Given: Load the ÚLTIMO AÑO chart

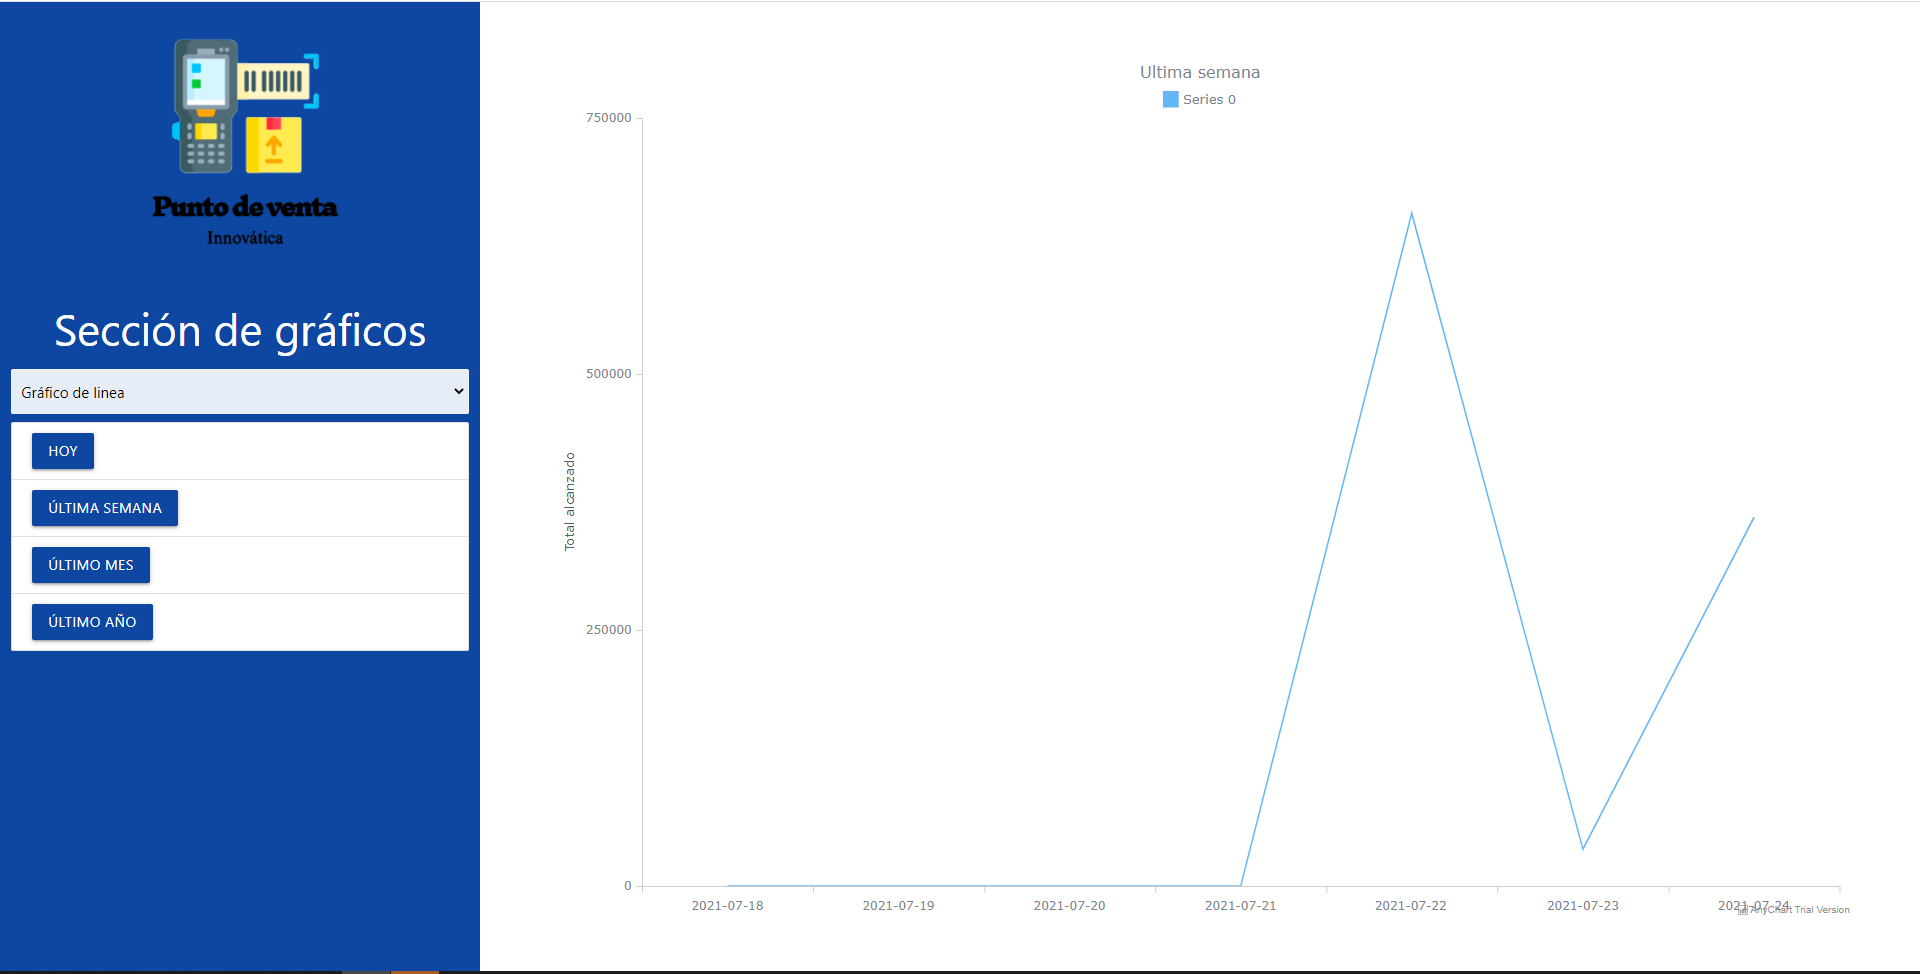Looking at the screenshot, I should 92,622.
